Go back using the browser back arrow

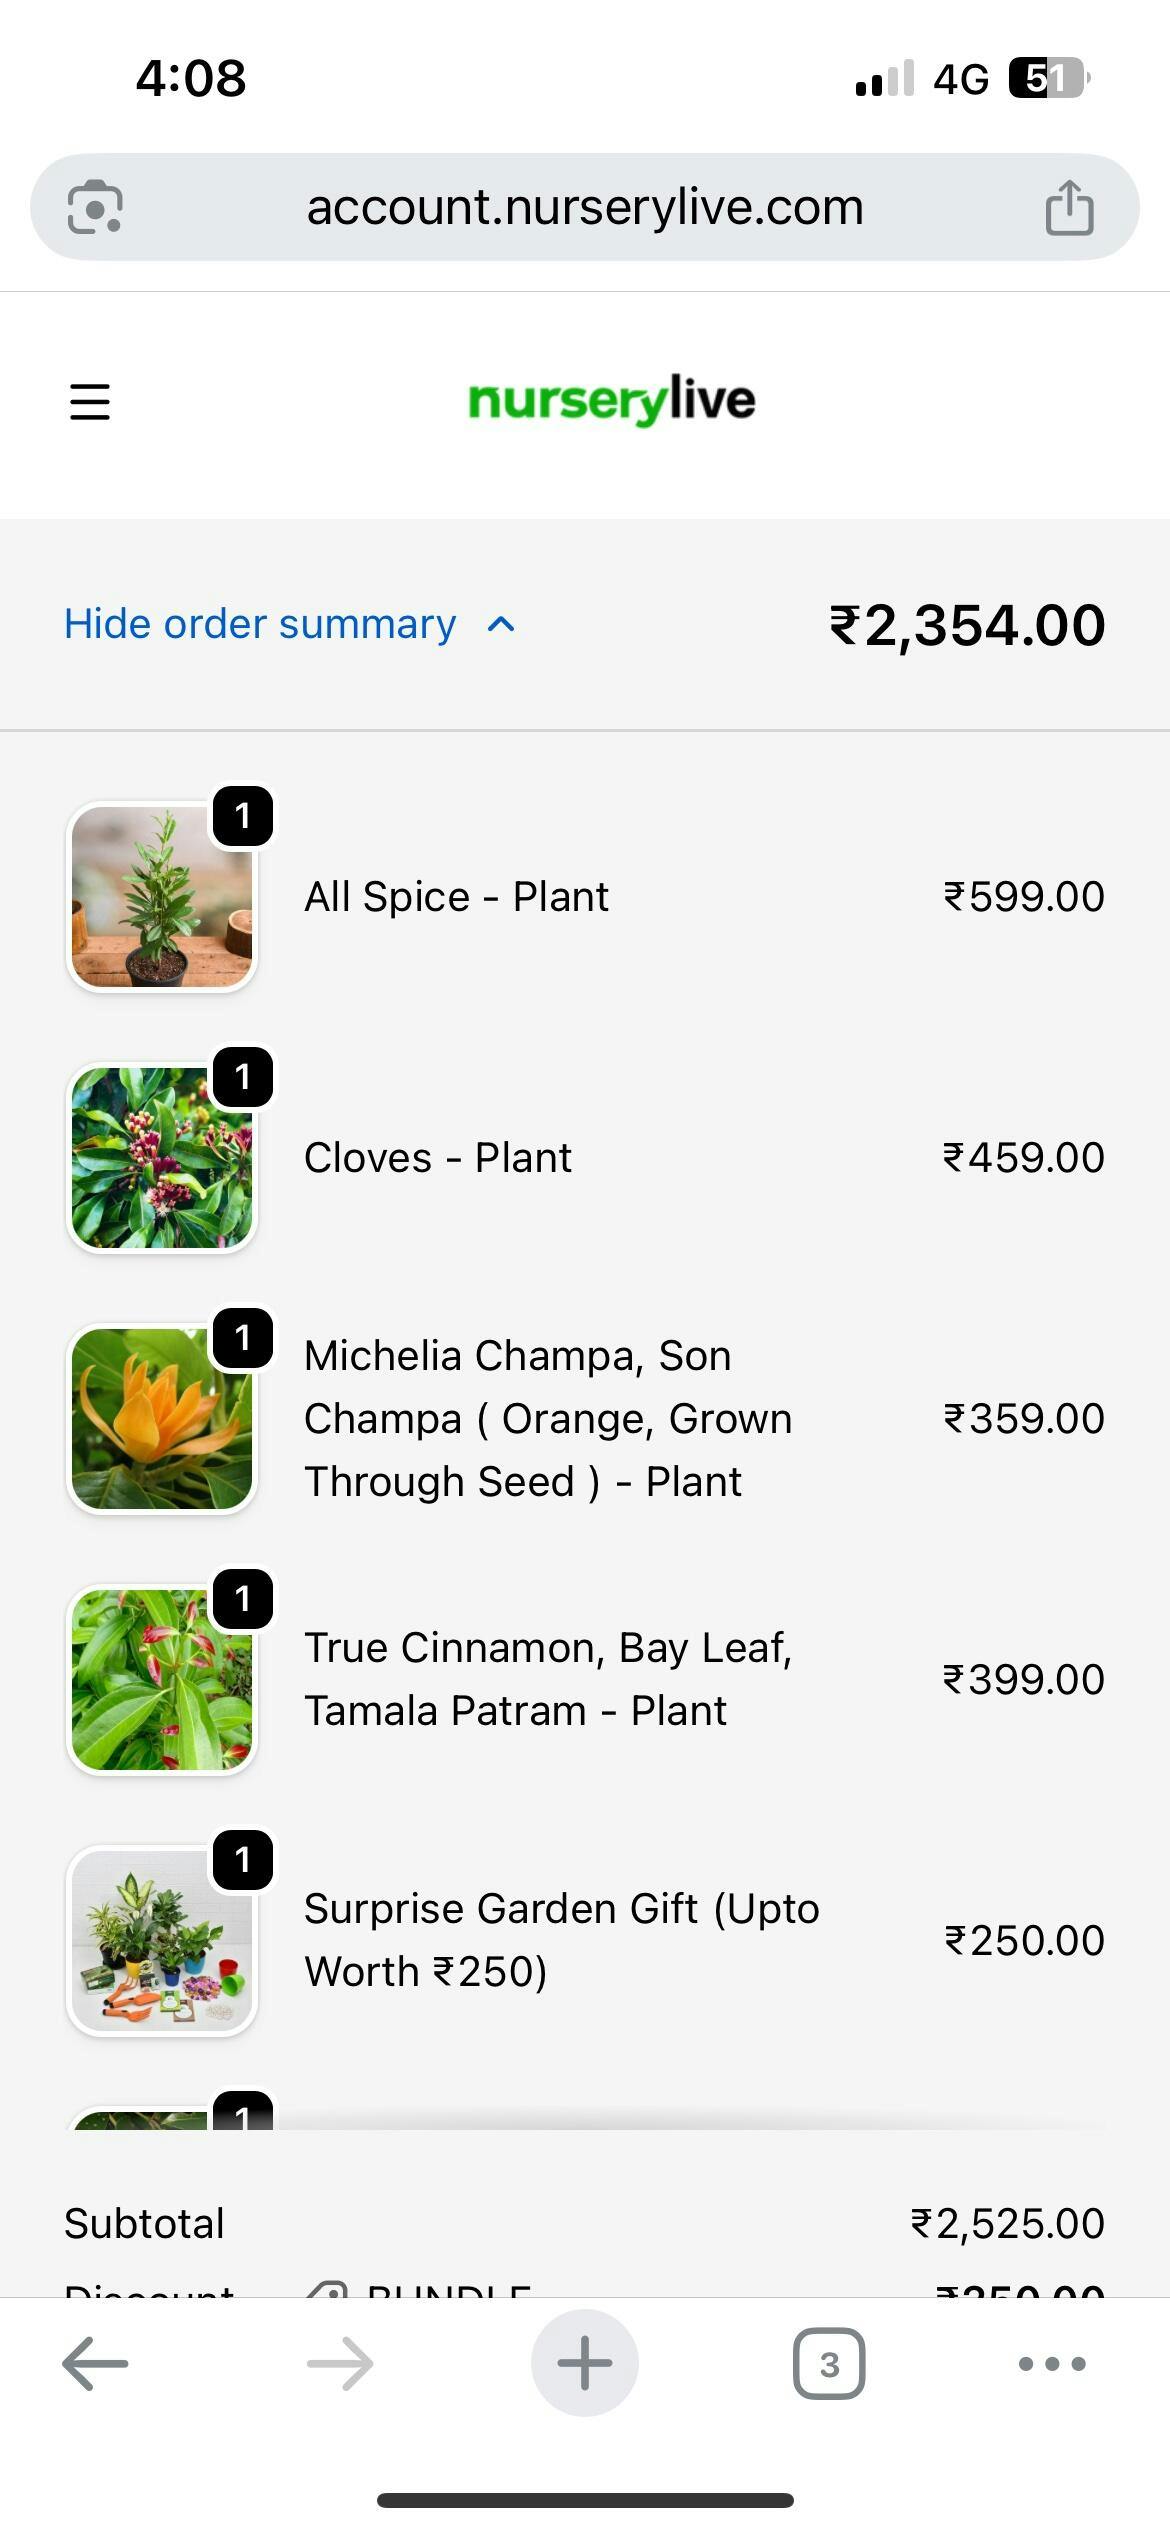pyautogui.click(x=95, y=2364)
